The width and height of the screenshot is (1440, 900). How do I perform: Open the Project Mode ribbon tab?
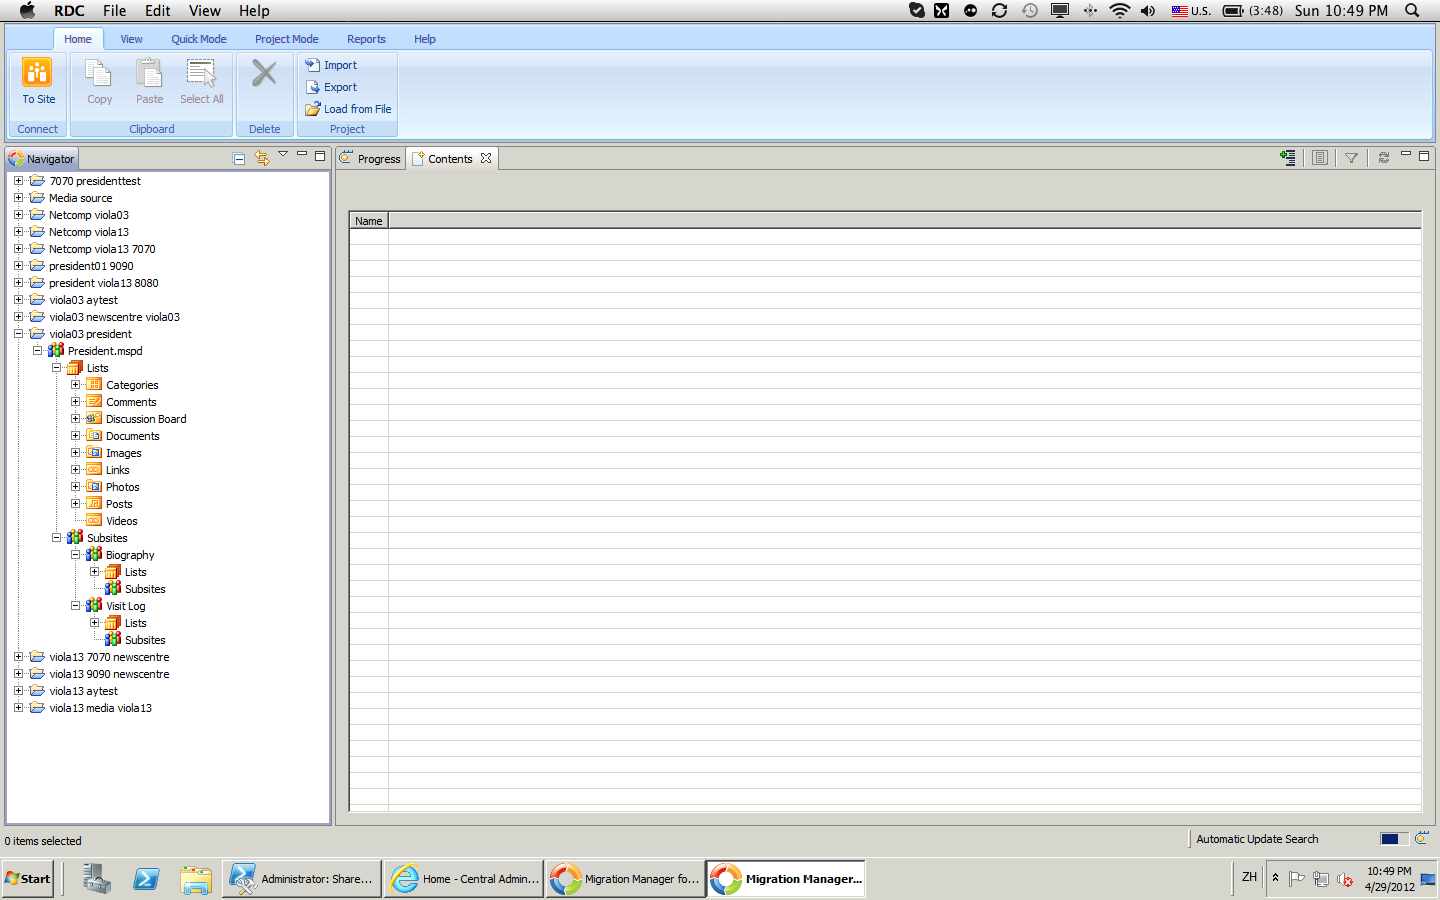(287, 39)
